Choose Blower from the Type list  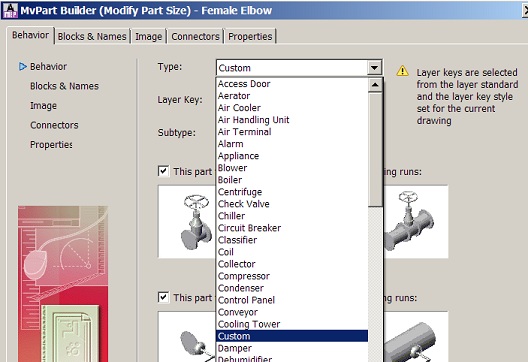coord(292,168)
